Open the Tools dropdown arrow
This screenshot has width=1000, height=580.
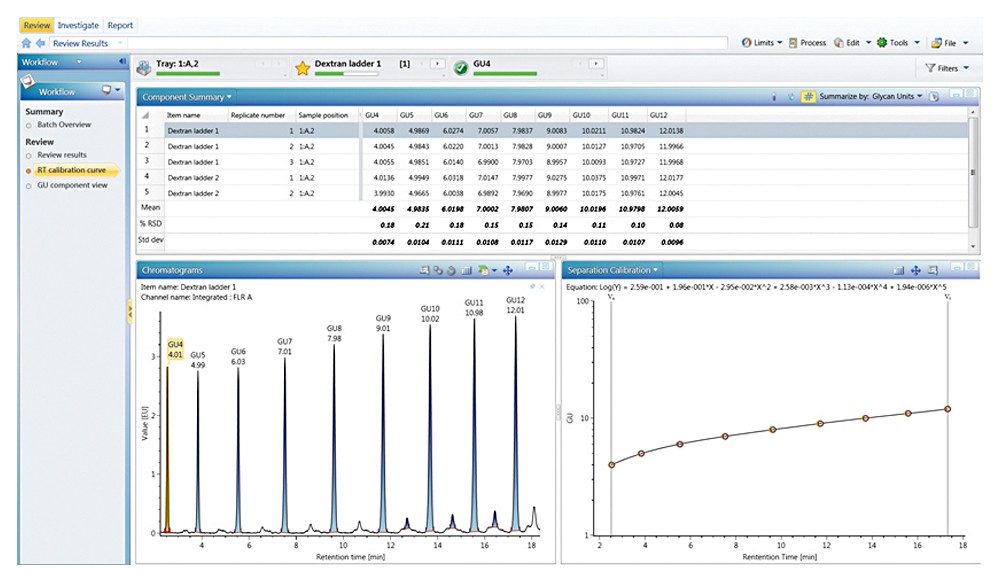tap(917, 43)
